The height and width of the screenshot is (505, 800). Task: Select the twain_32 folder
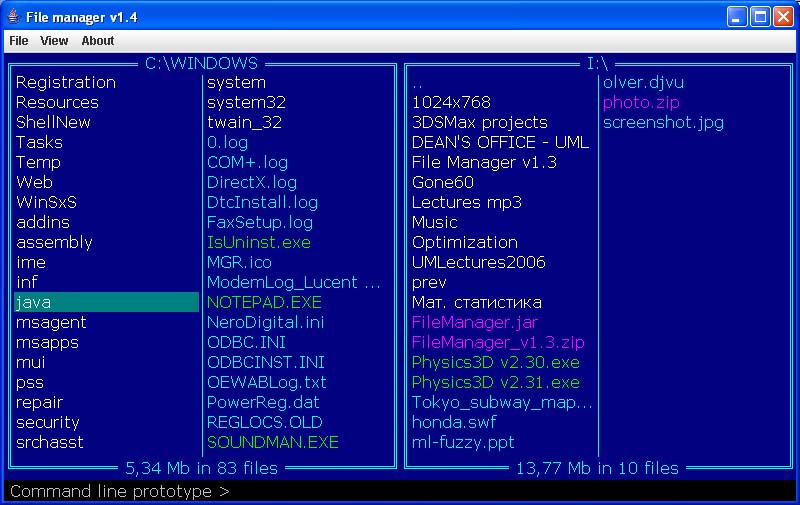pos(244,122)
